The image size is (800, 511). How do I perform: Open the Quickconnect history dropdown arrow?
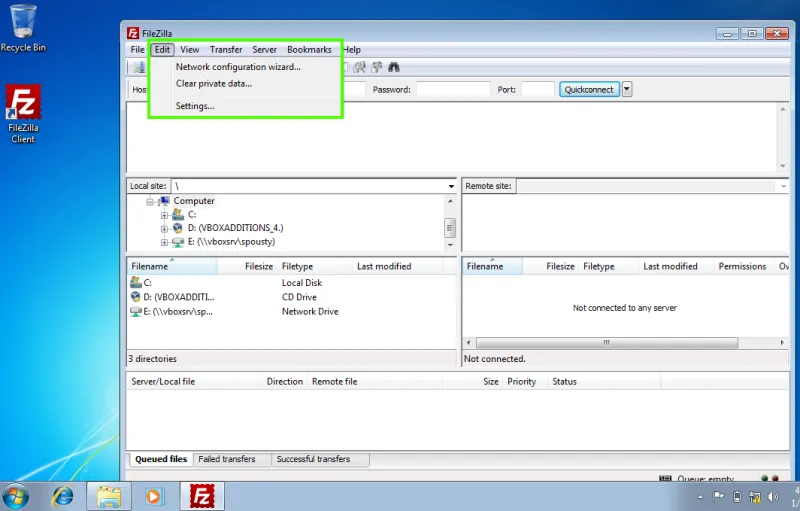point(627,89)
